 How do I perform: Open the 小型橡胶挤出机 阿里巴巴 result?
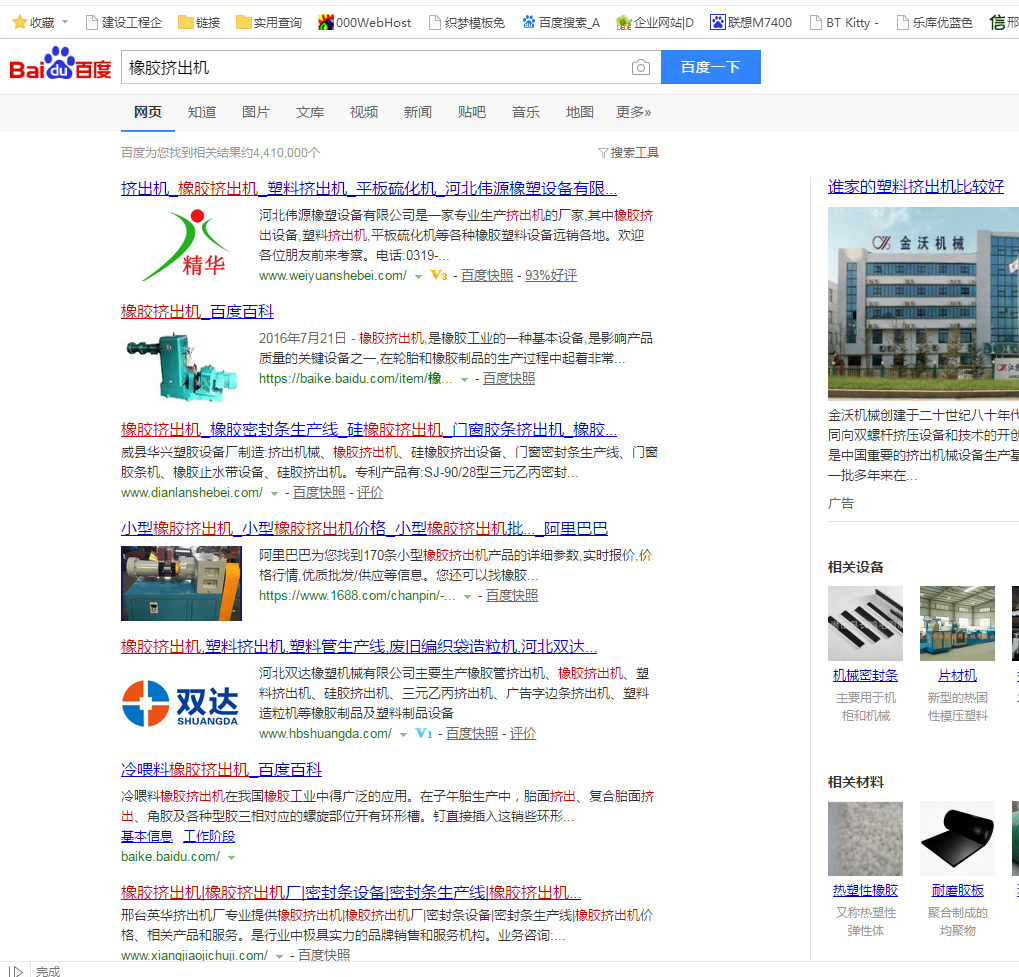click(364, 528)
